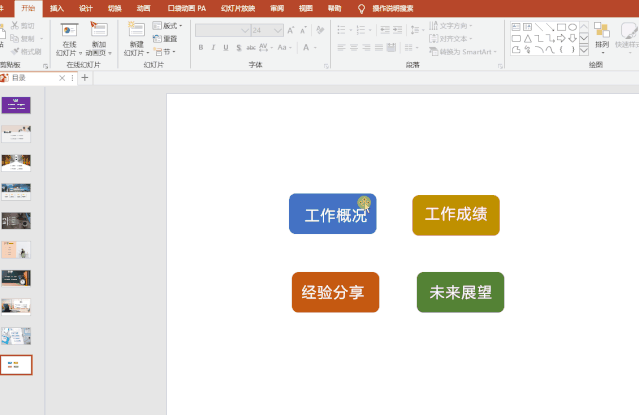Open the 设计 ribbon tab
Viewport: 639px width, 415px height.
[x=86, y=9]
